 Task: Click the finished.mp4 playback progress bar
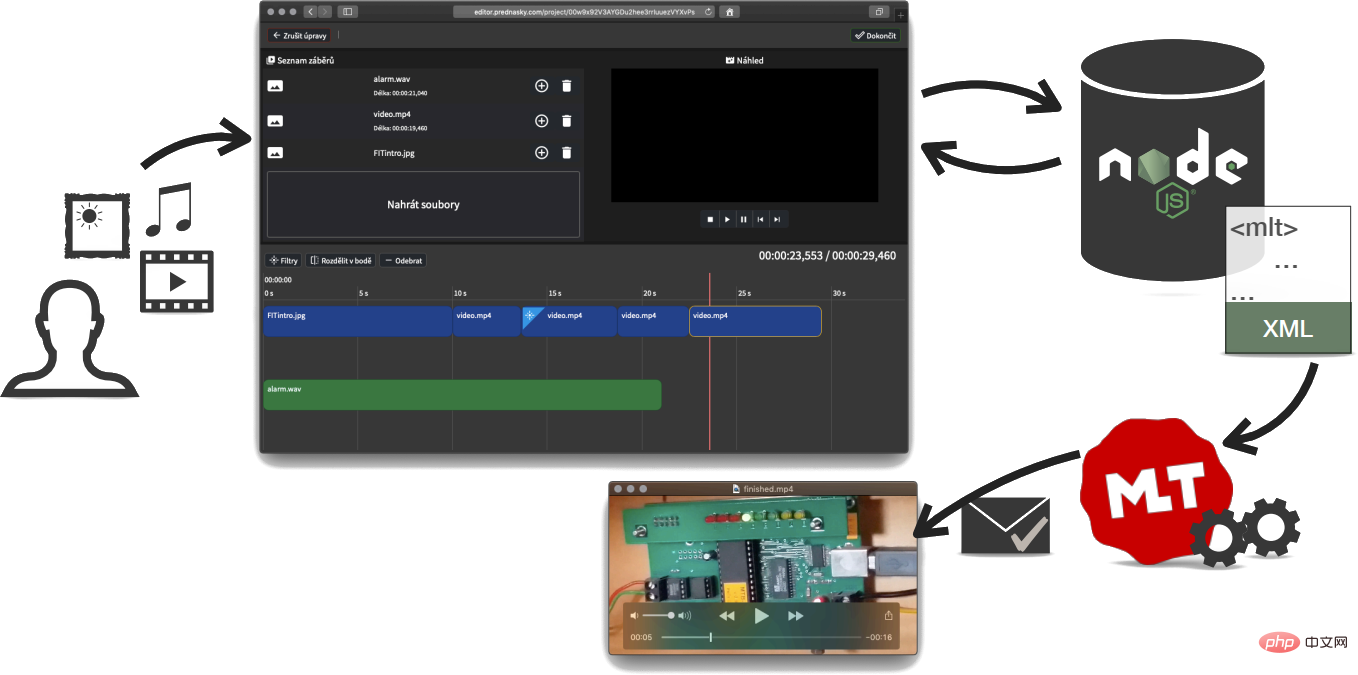click(760, 637)
